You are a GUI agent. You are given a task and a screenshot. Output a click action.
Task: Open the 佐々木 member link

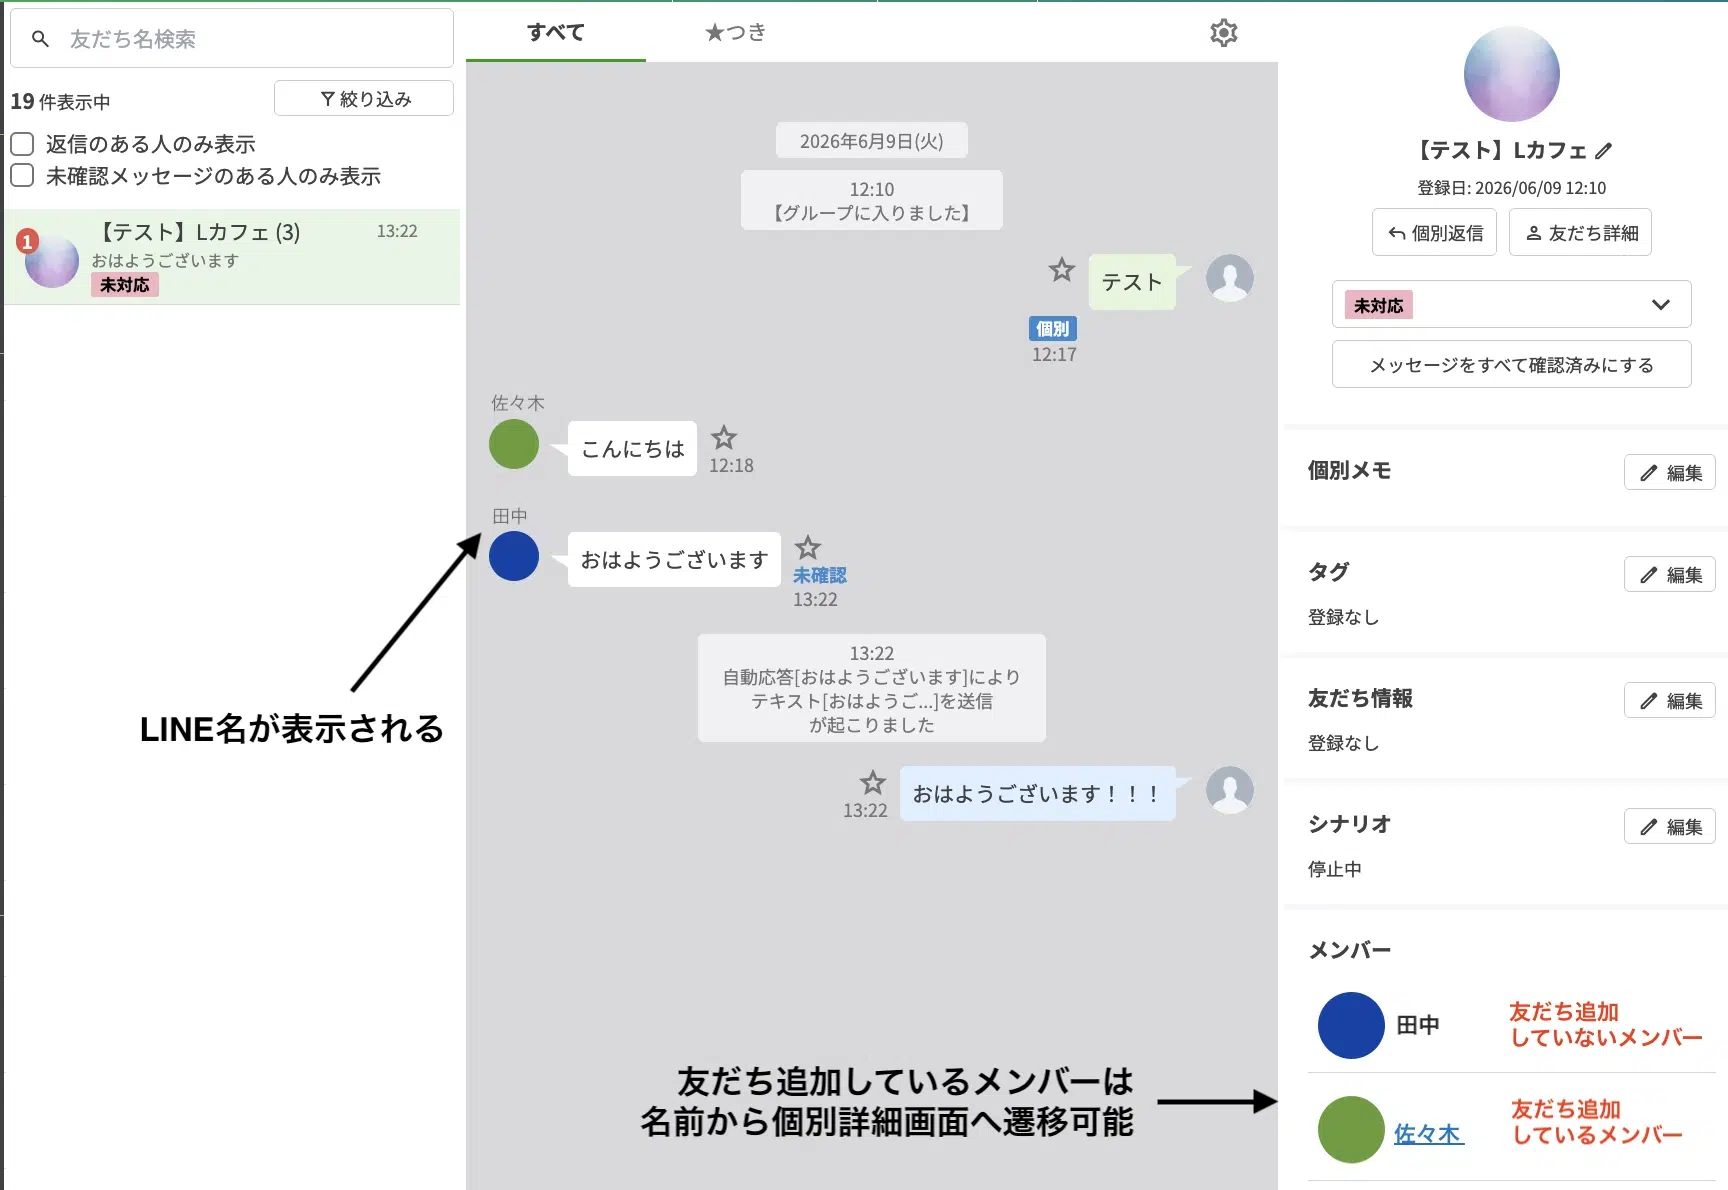1428,1134
